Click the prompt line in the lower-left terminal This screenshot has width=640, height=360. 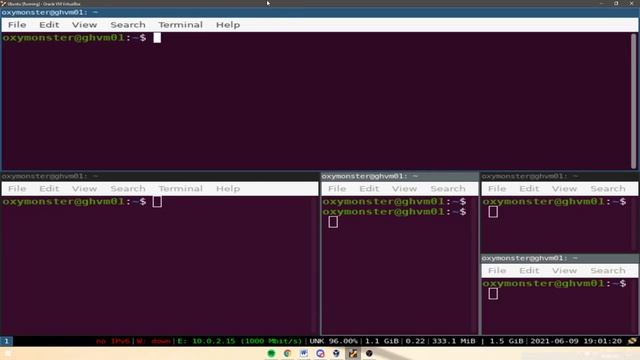[x=82, y=202]
